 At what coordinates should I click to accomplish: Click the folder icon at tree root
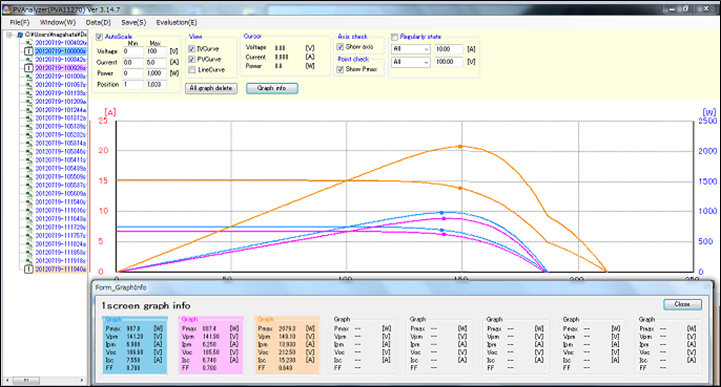click(20, 35)
